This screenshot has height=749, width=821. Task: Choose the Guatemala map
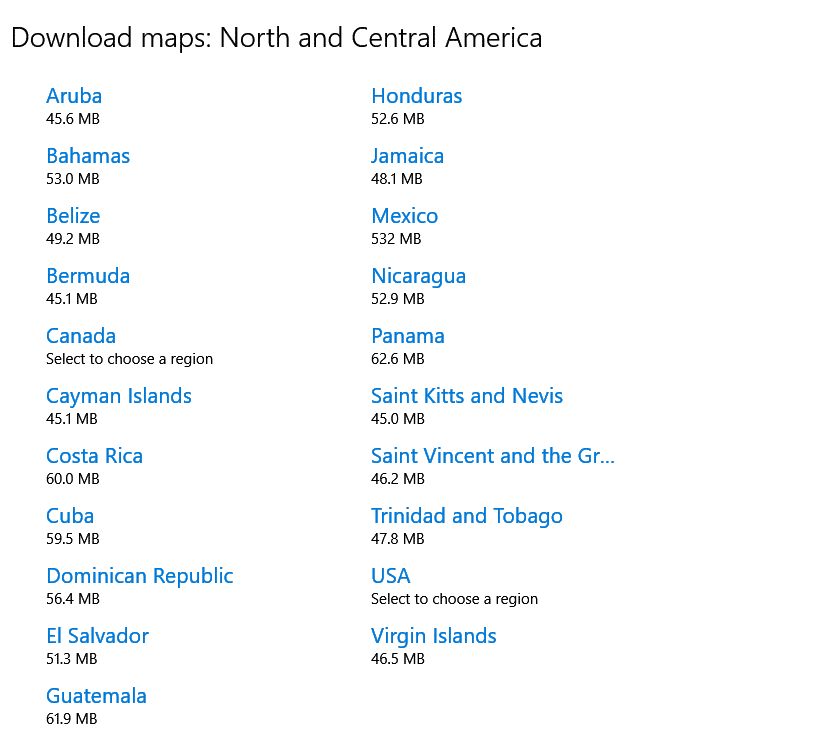[96, 696]
